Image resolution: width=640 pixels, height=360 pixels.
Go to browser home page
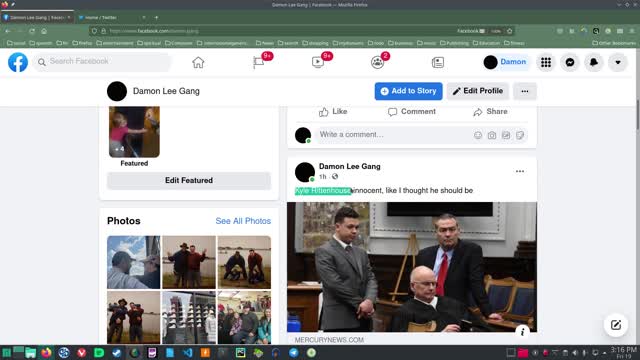pyautogui.click(x=44, y=31)
